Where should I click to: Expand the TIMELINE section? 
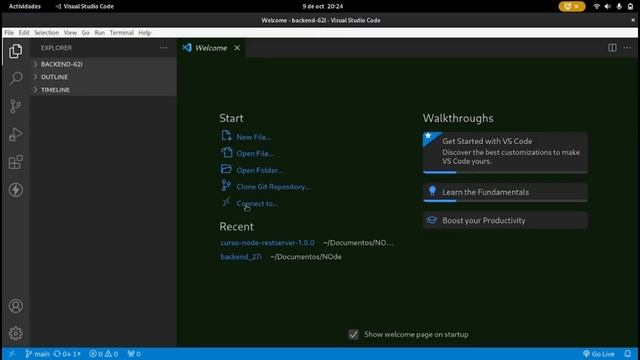click(x=104, y=89)
